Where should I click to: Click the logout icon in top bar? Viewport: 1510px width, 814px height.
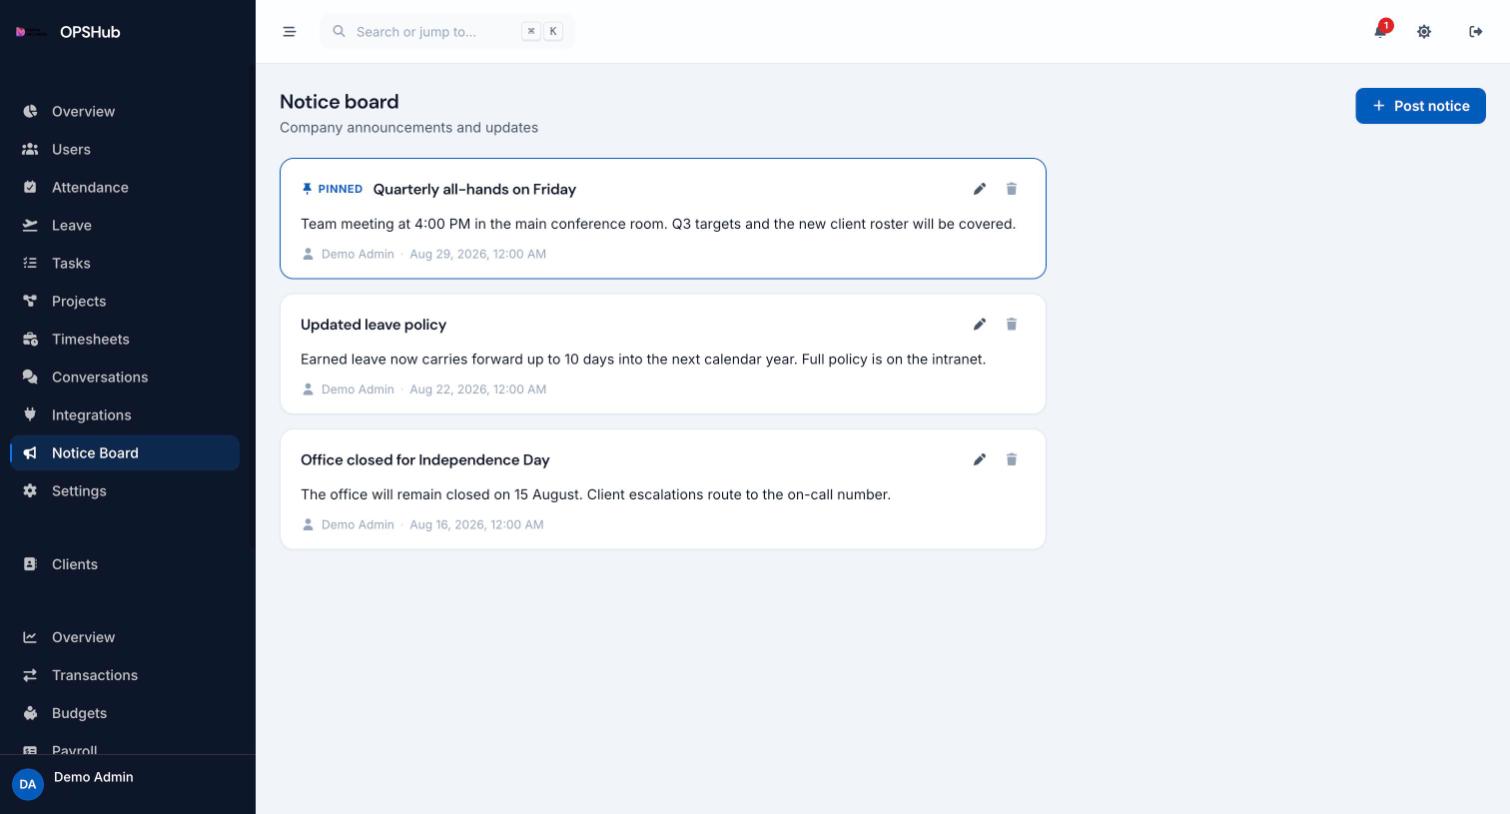[x=1475, y=32]
